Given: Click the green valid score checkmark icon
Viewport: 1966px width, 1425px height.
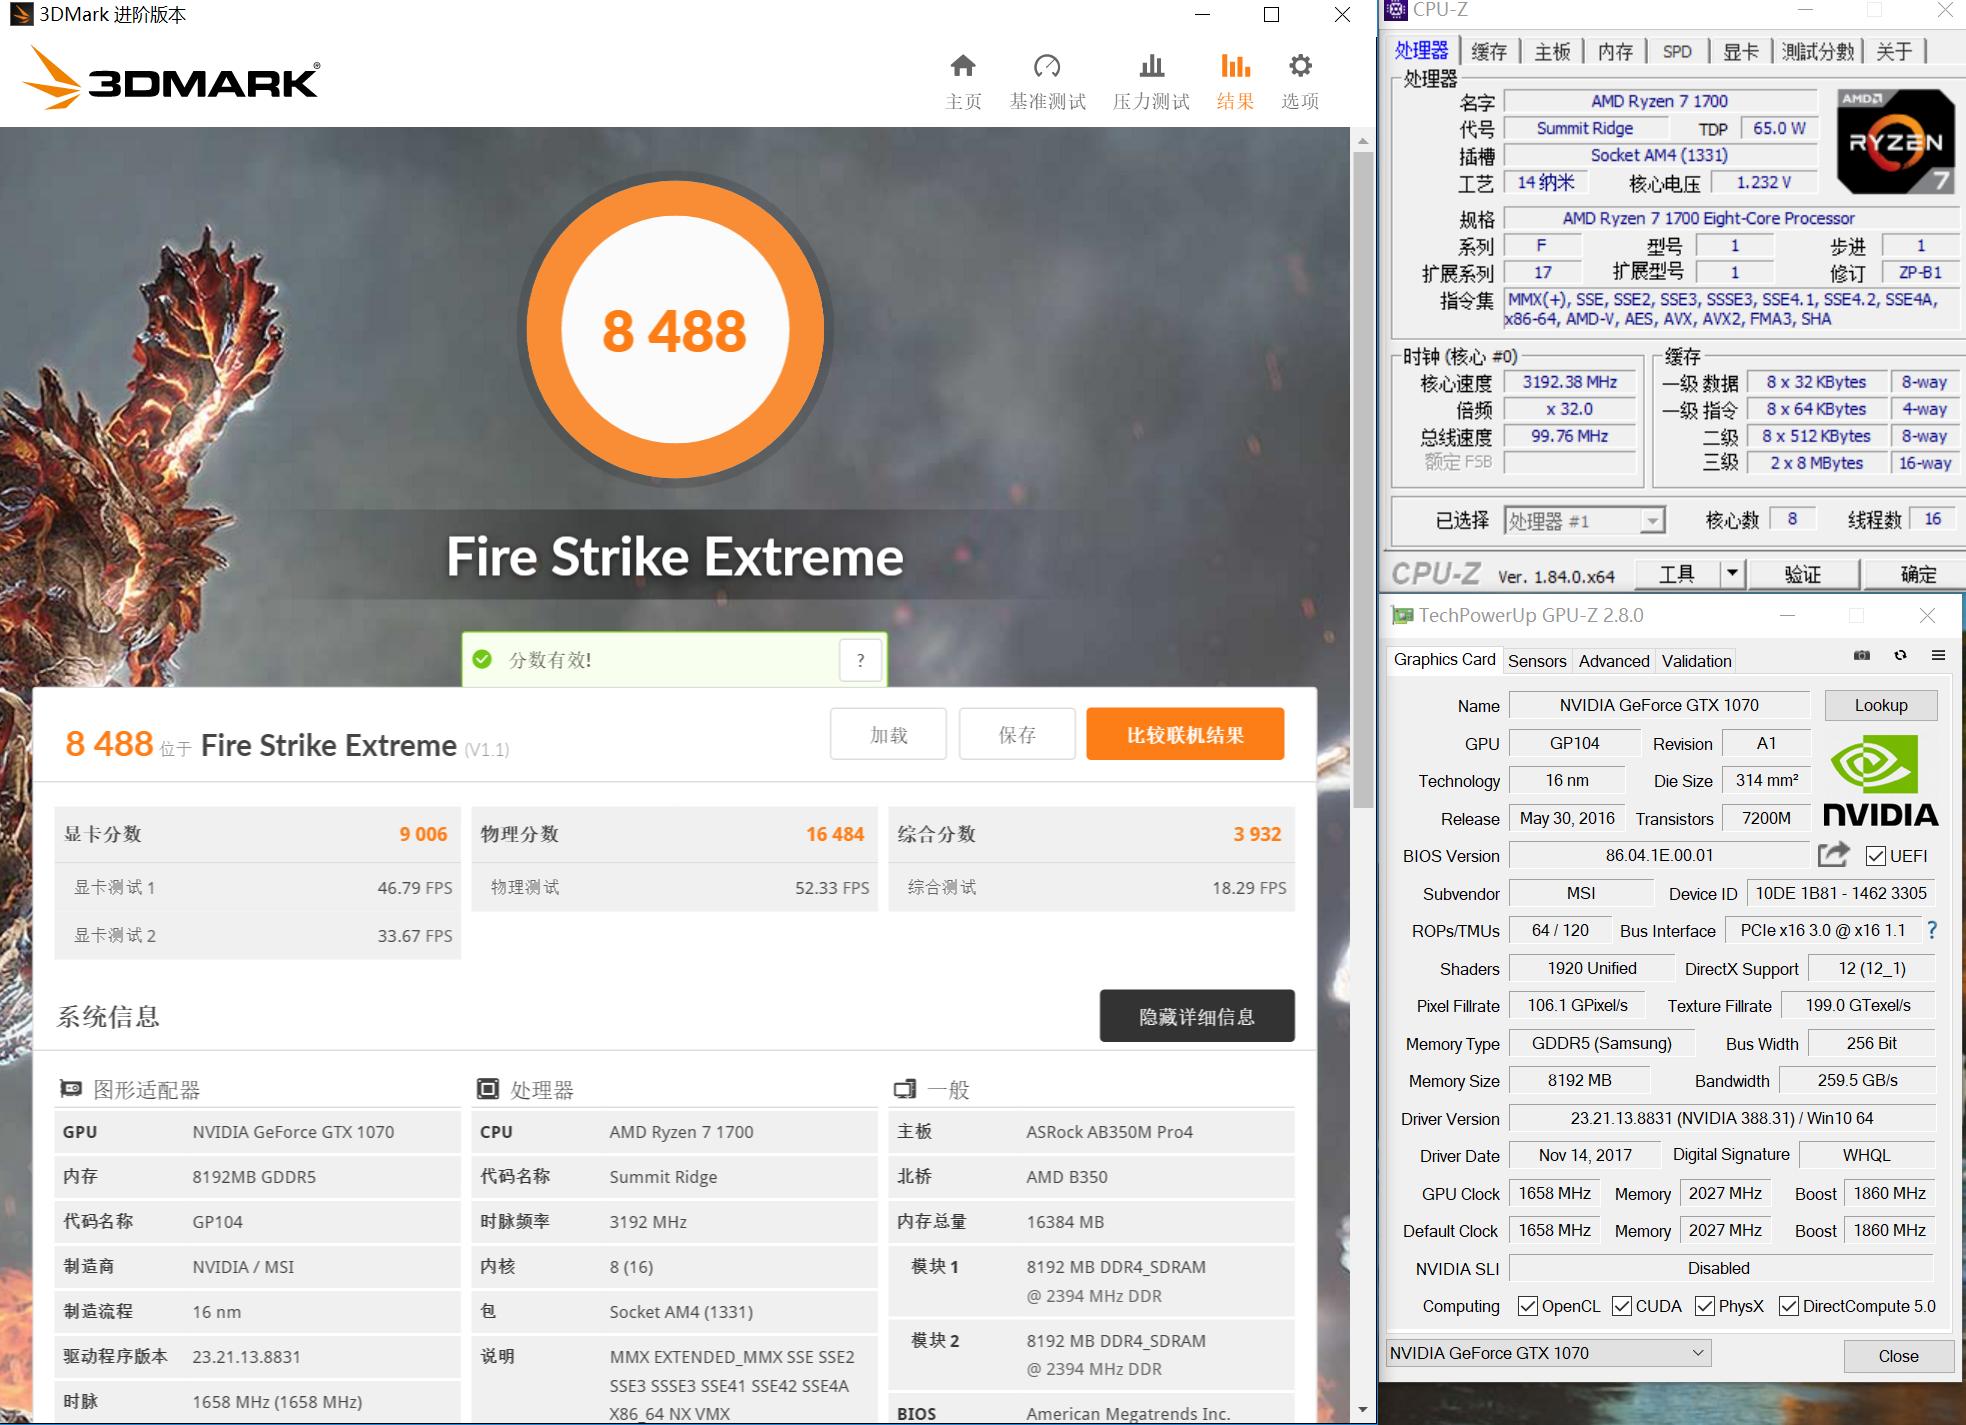Looking at the screenshot, I should point(482,659).
